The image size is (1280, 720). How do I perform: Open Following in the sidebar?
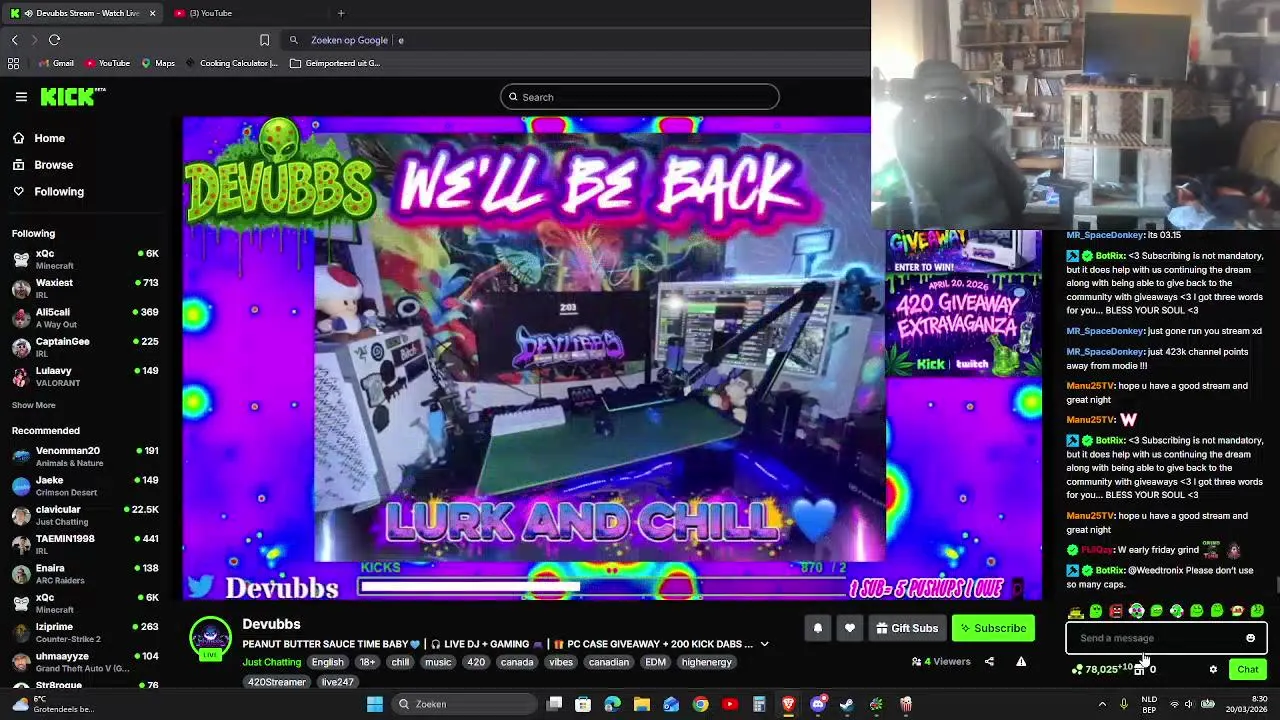pyautogui.click(x=59, y=191)
